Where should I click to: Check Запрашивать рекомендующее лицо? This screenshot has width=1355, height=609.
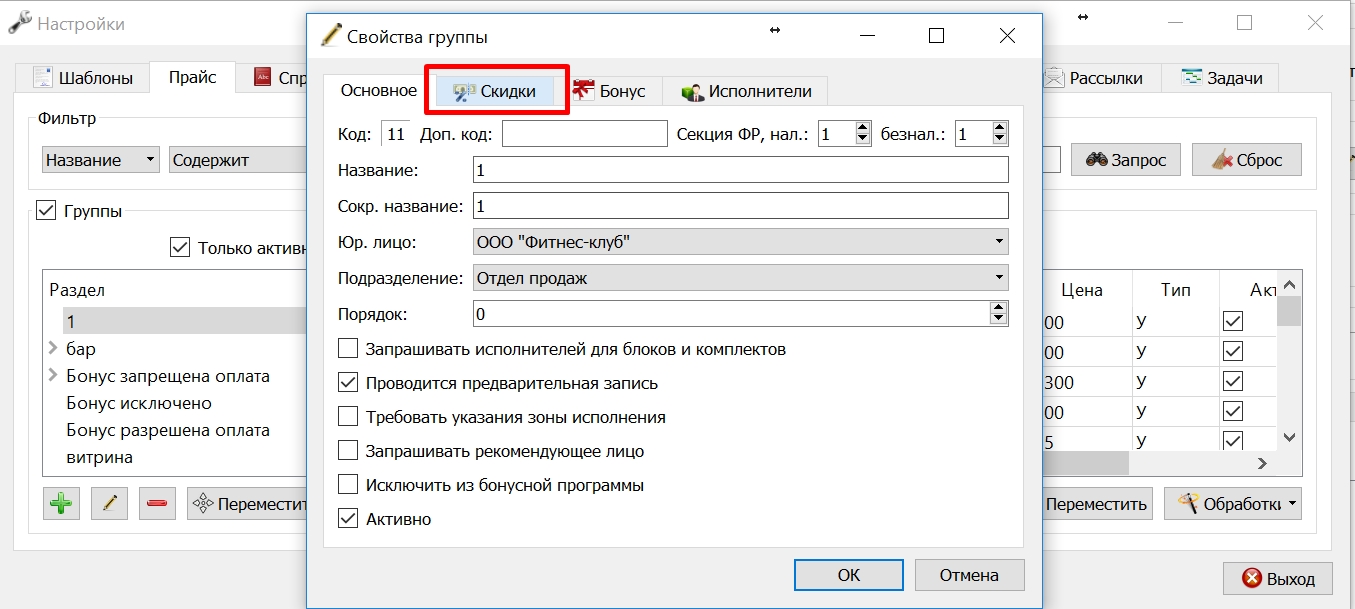(x=348, y=451)
